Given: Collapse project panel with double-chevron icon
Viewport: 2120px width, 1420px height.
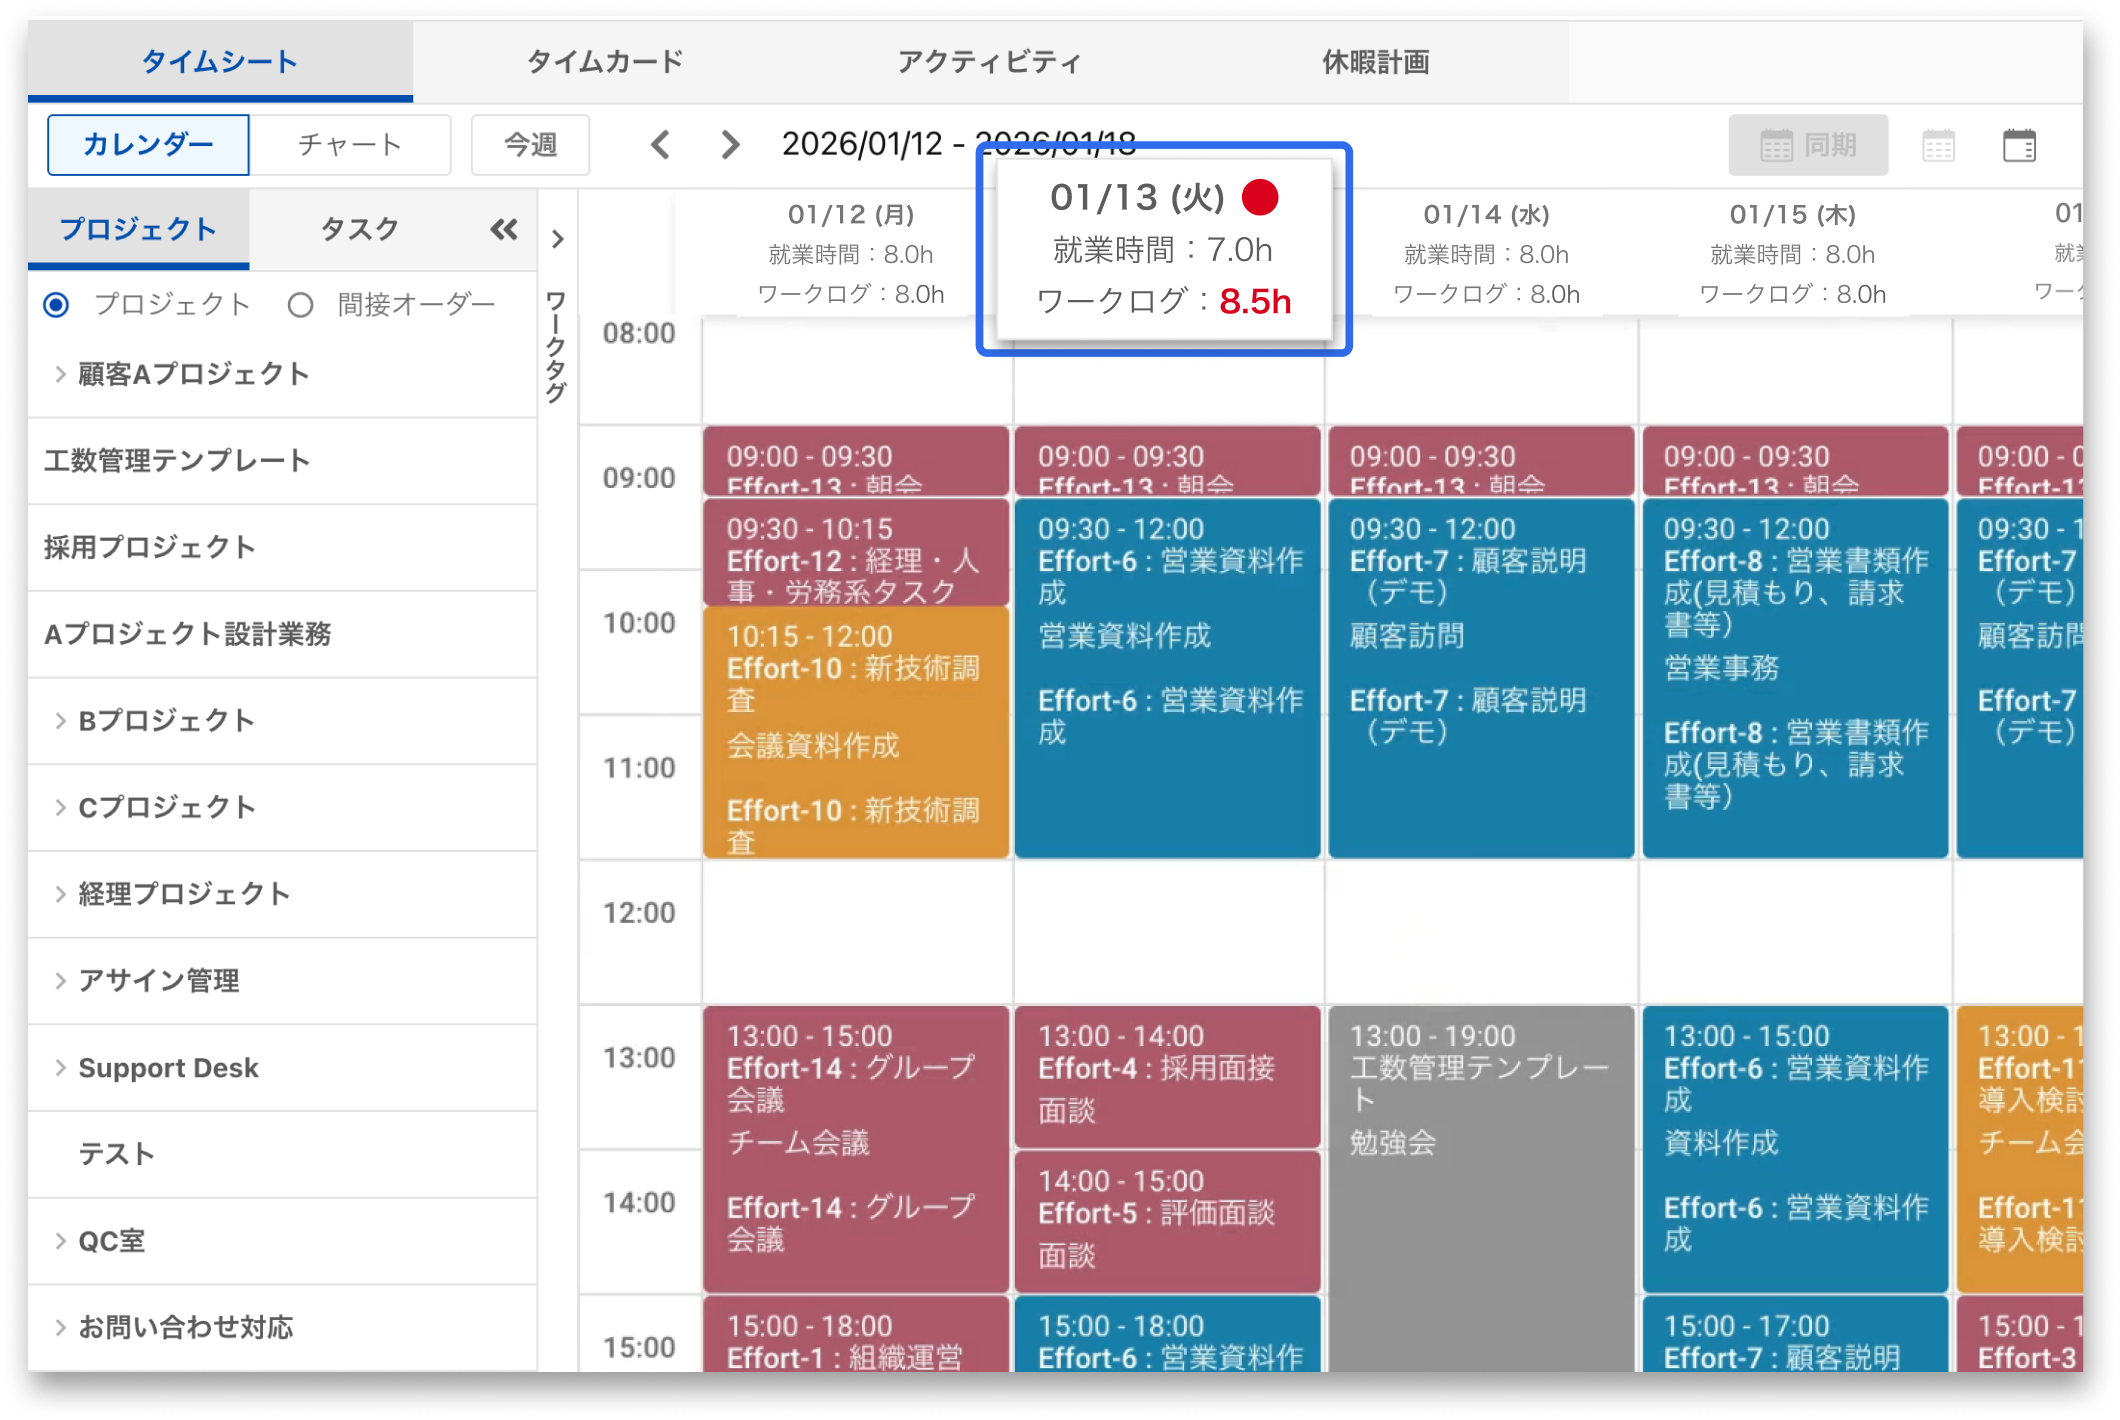Looking at the screenshot, I should click(504, 230).
